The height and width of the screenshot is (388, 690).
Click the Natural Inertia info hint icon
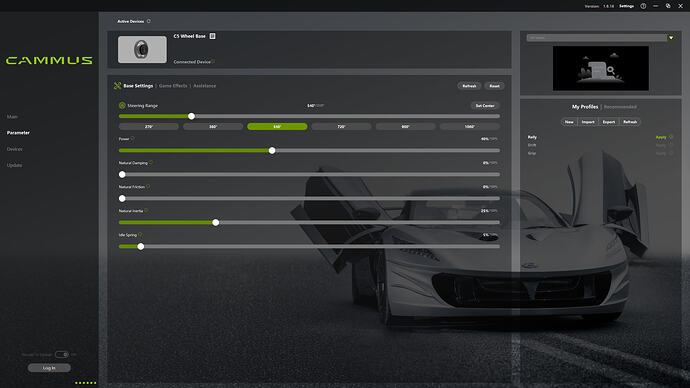pyautogui.click(x=146, y=211)
